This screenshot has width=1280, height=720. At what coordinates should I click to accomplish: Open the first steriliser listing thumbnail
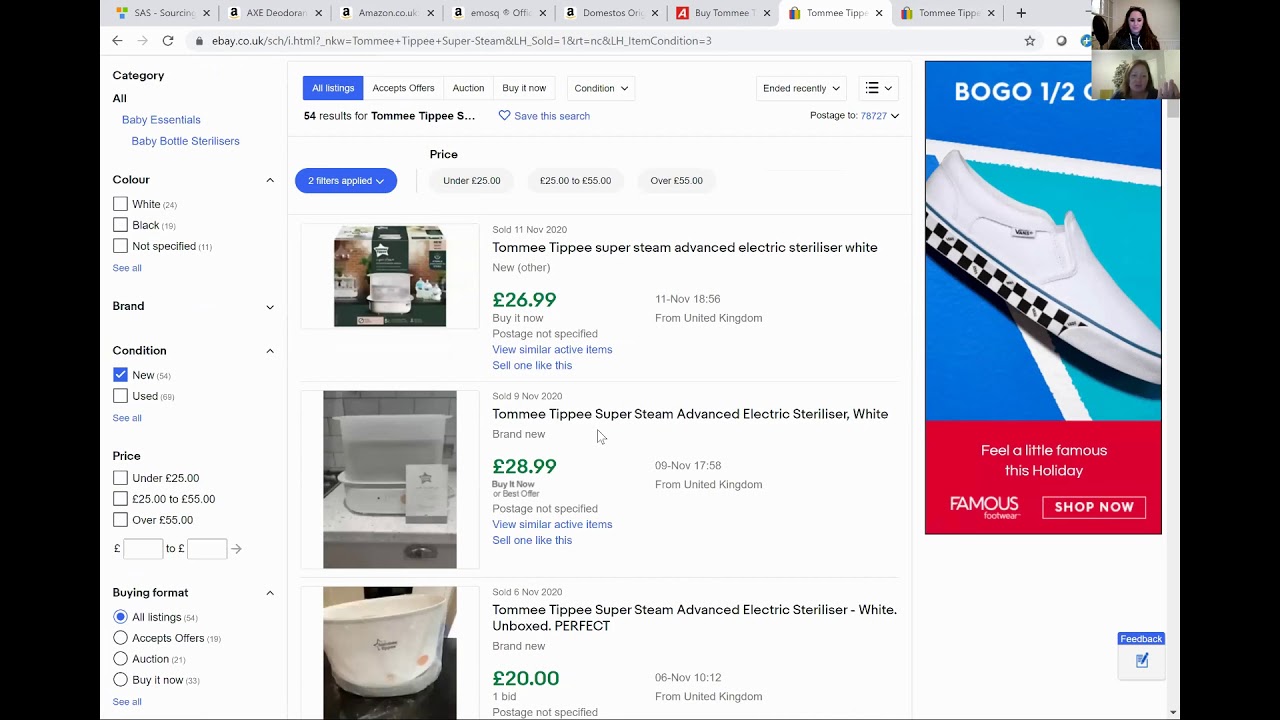(x=390, y=276)
